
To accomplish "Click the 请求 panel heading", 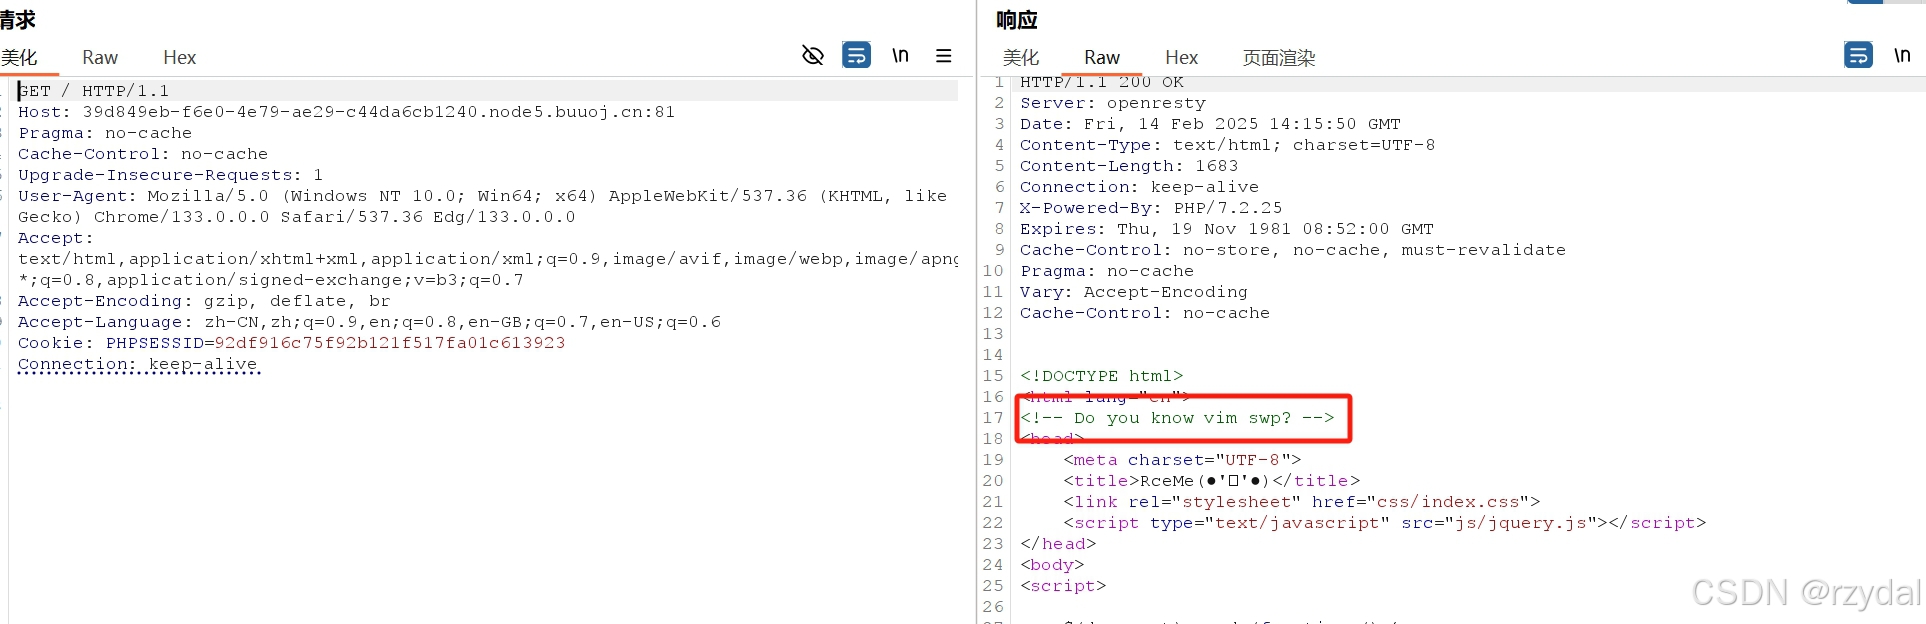I will 17,20.
